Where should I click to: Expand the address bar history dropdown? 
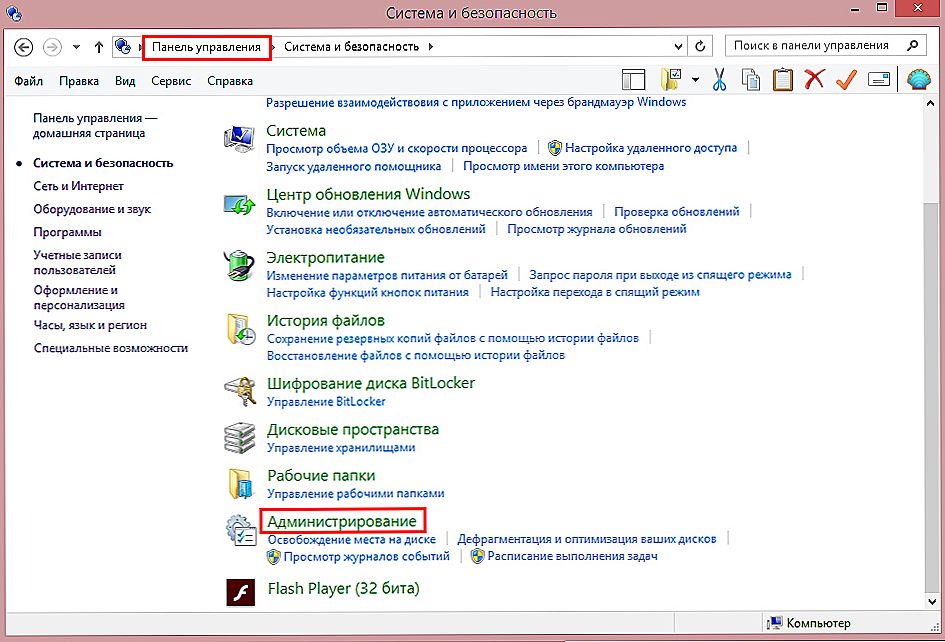679,46
